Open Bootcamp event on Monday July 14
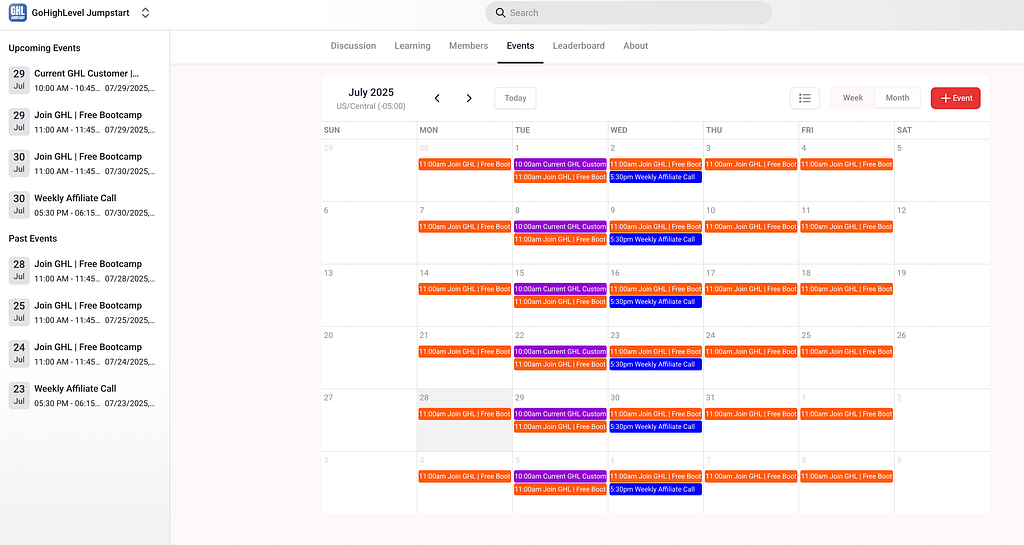 pos(464,289)
